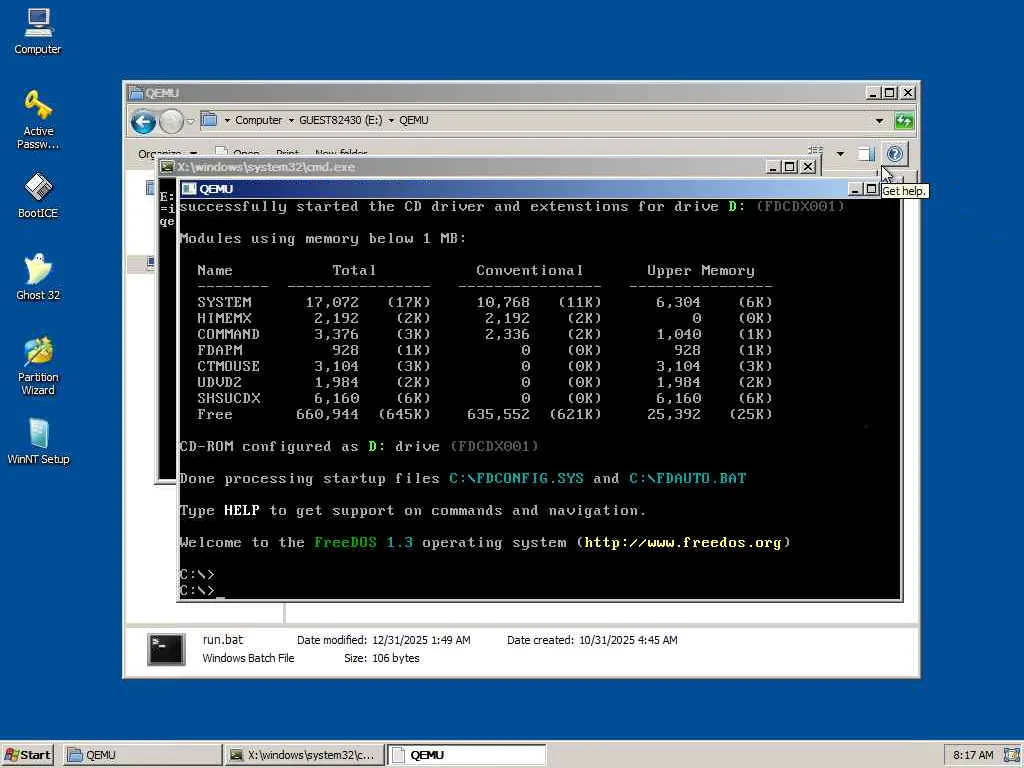This screenshot has height=768, width=1024.
Task: Click the C:\FDCONFIG.SYS text in console
Action: click(516, 479)
